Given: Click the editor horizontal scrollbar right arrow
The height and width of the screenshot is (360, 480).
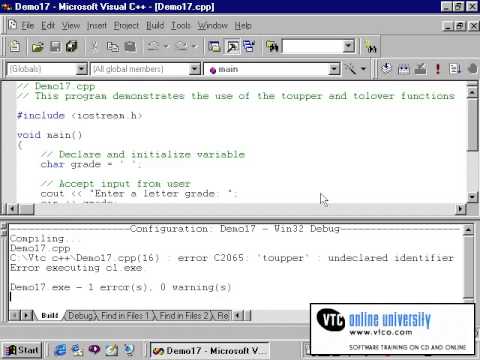Looking at the screenshot, I should [x=460, y=209].
